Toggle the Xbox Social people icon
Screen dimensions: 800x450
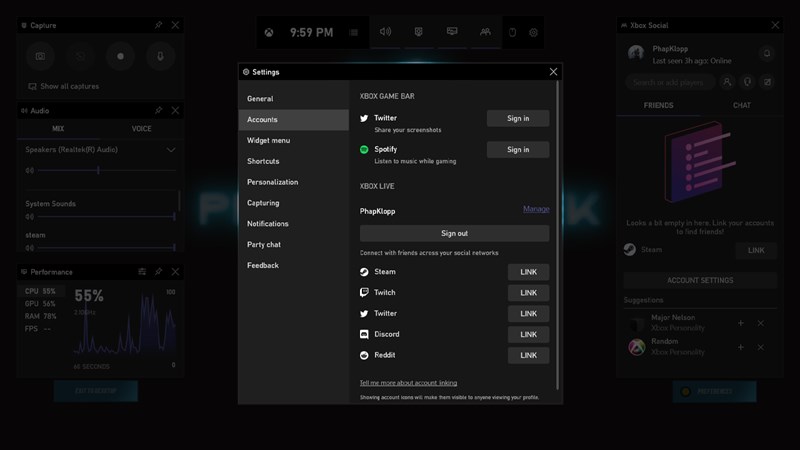(485, 32)
